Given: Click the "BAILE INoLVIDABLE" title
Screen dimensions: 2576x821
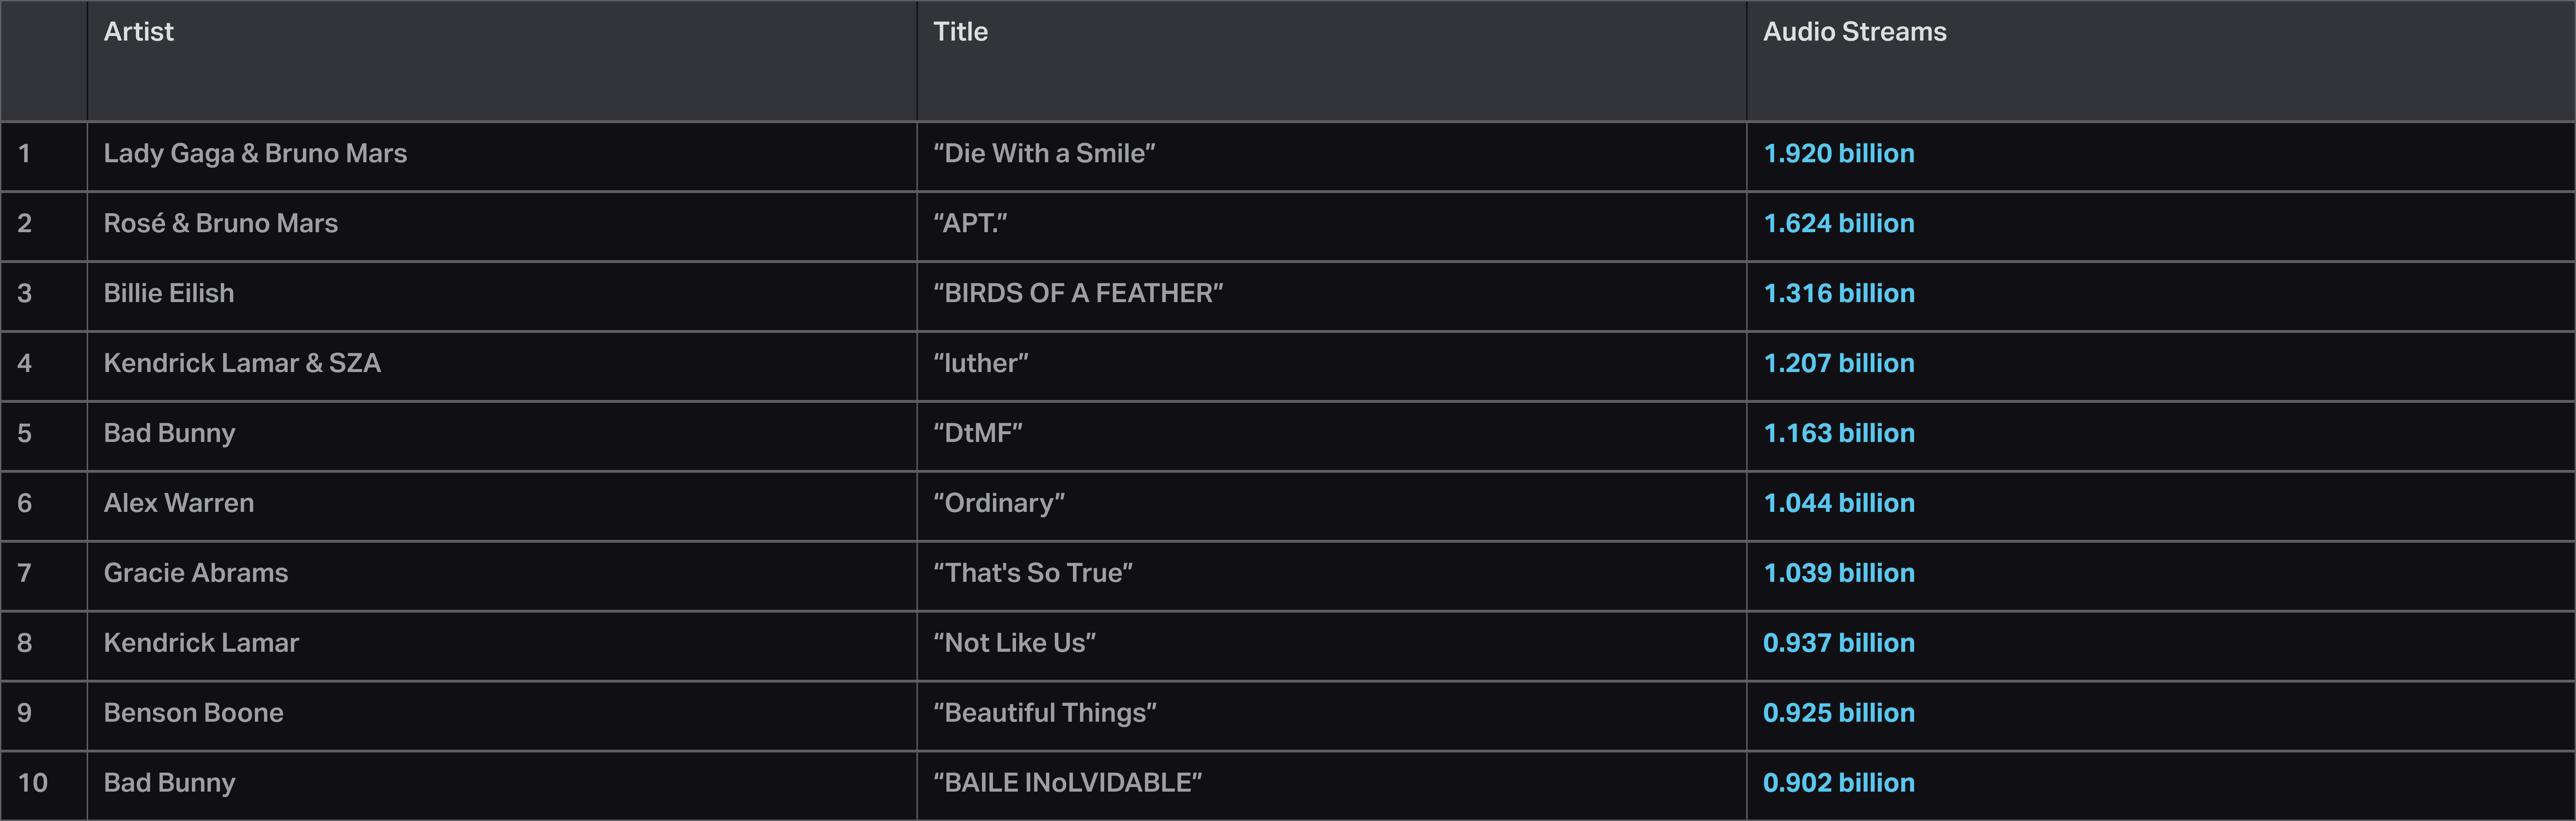Looking at the screenshot, I should point(1067,783).
